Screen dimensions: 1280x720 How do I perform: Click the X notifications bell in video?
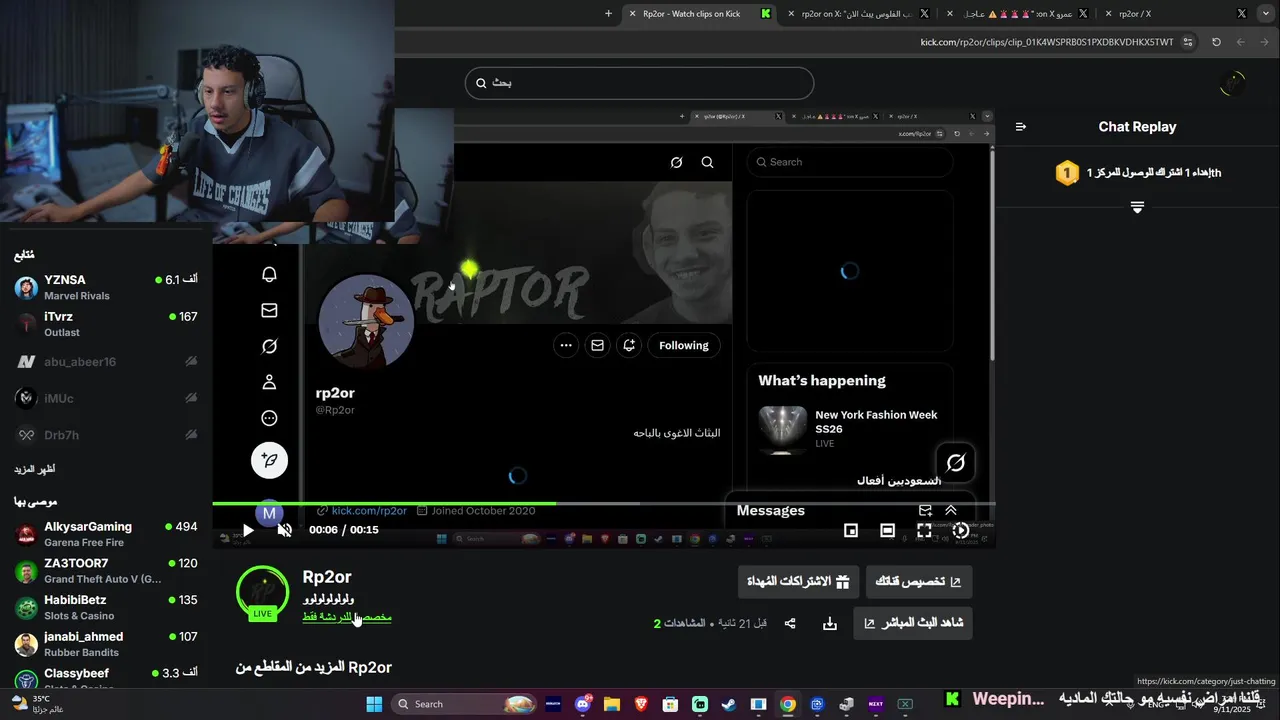(x=269, y=274)
